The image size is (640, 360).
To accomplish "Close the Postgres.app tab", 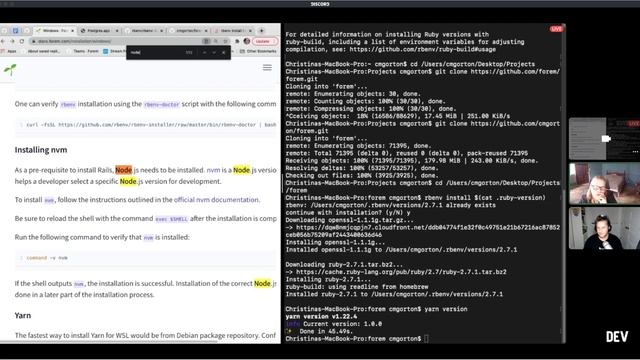I will point(117,31).
